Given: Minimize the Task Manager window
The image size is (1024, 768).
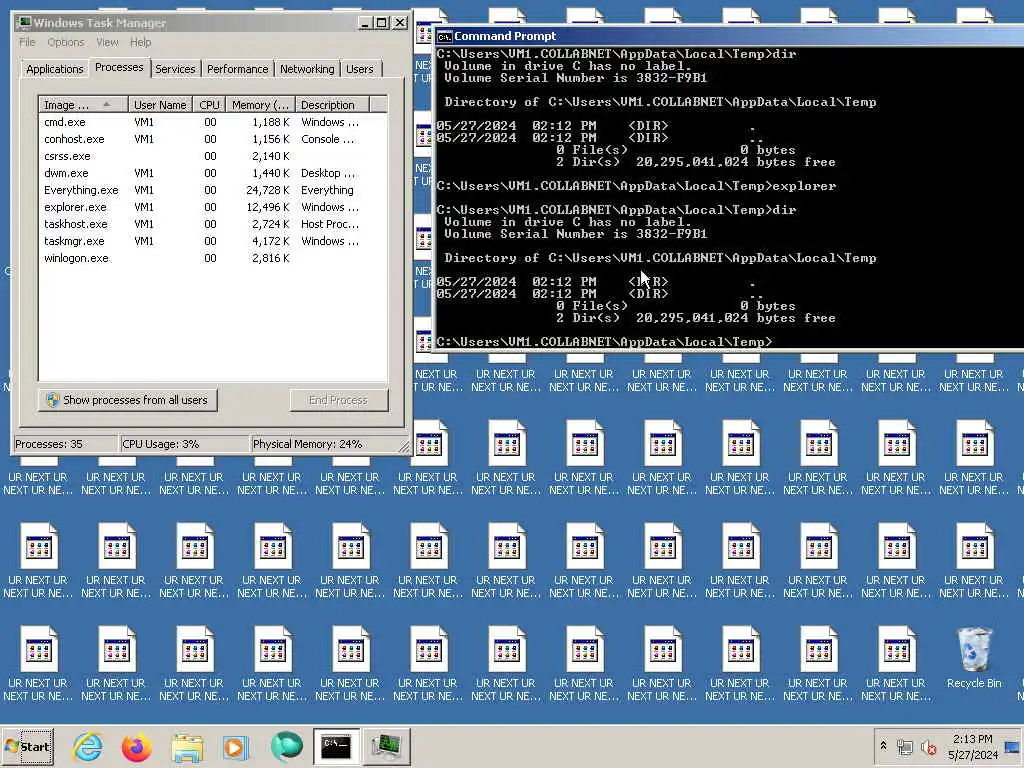Looking at the screenshot, I should pos(364,23).
